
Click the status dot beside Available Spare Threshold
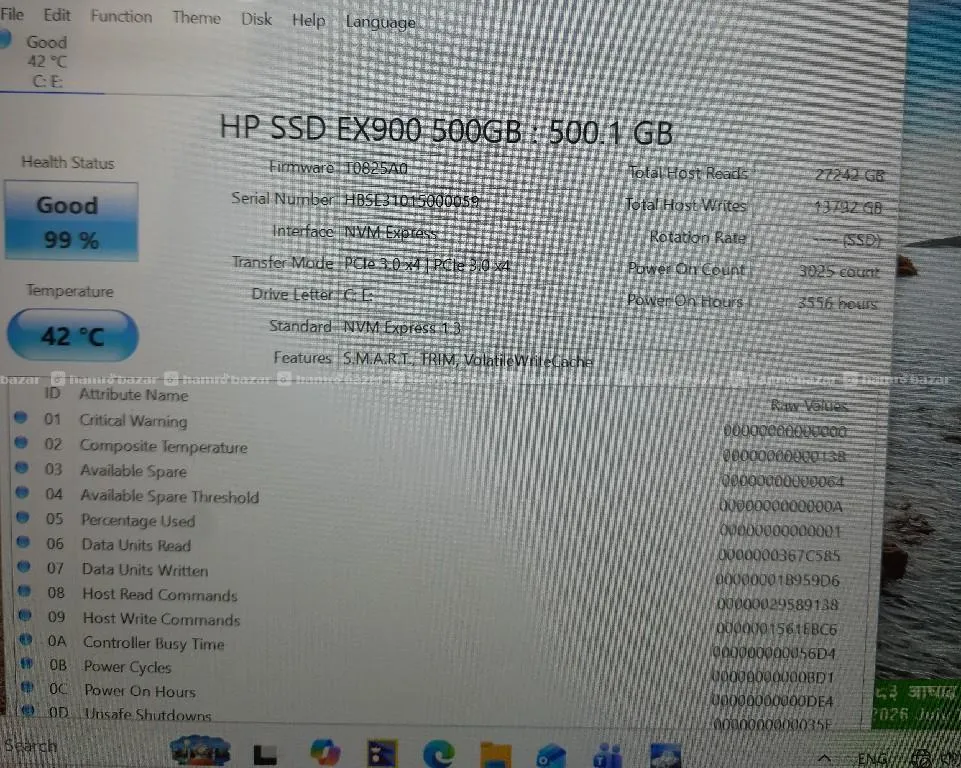22,492
